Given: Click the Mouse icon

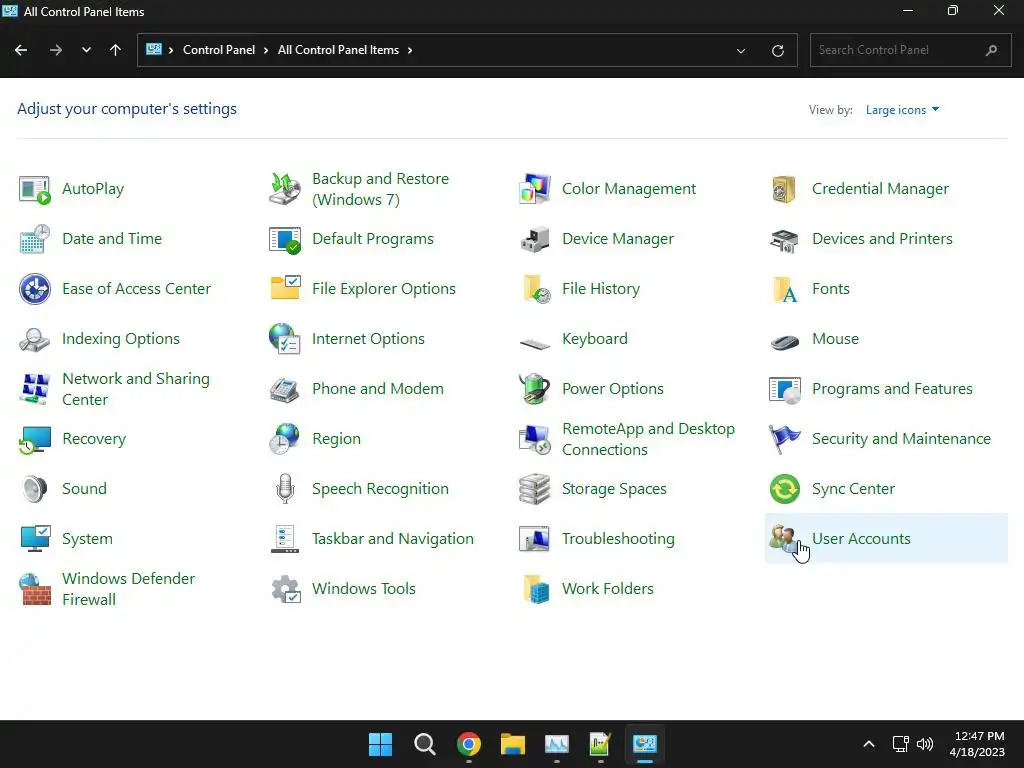Looking at the screenshot, I should (x=784, y=341).
